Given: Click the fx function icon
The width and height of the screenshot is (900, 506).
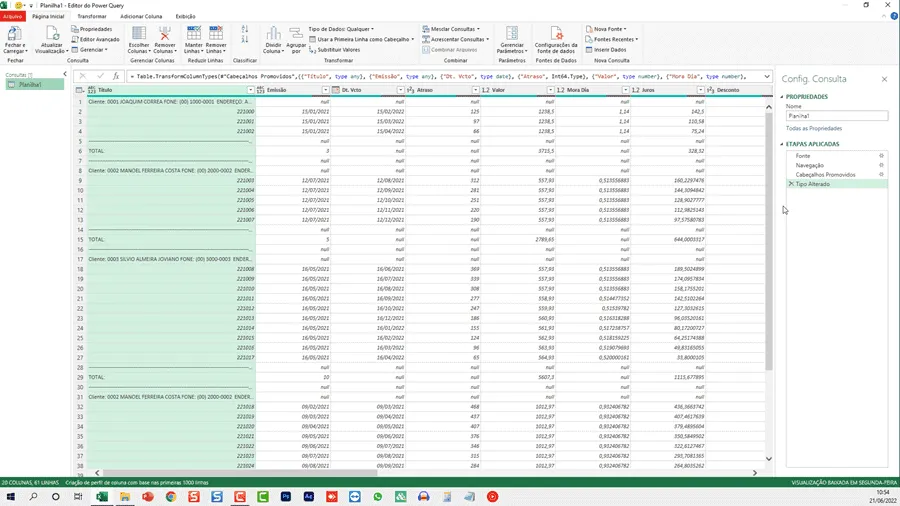Looking at the screenshot, I should coord(116,76).
